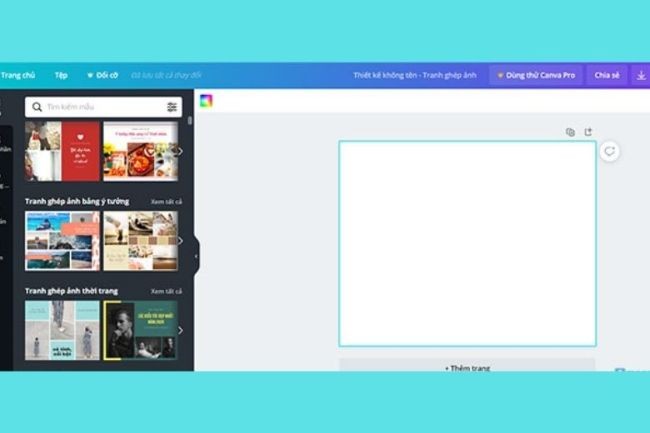Click Thêm trang to add a page
Screen dimensions: 650x433
click(467, 367)
